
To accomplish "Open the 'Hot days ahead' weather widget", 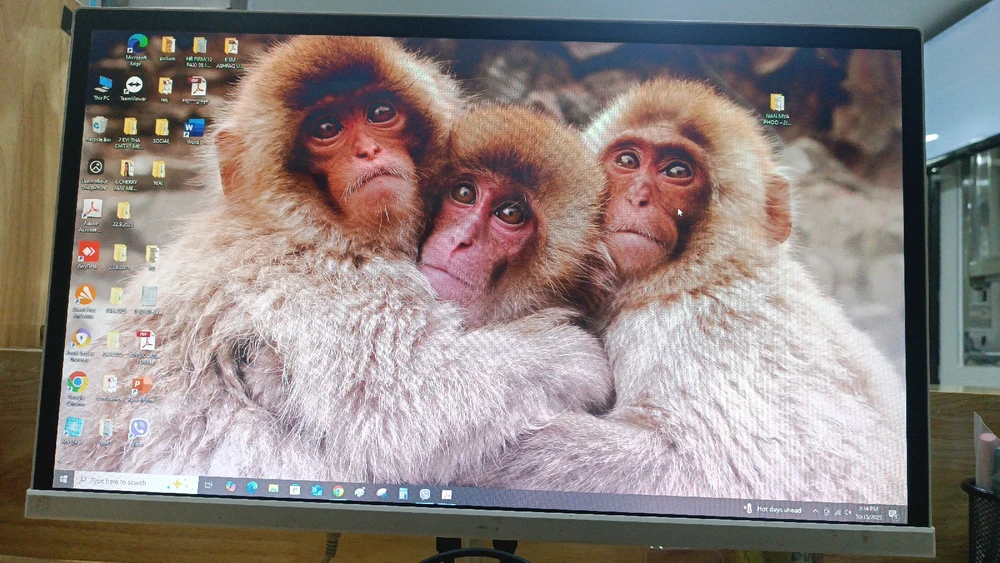I will pos(773,509).
